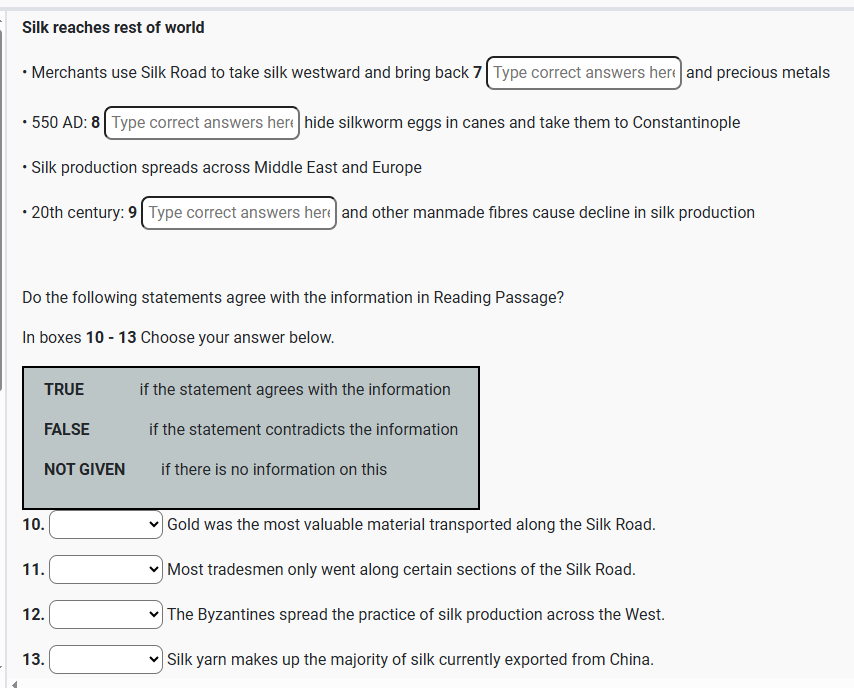Click the statement about silk yarn exports
This screenshot has width=854, height=688.
click(x=410, y=660)
